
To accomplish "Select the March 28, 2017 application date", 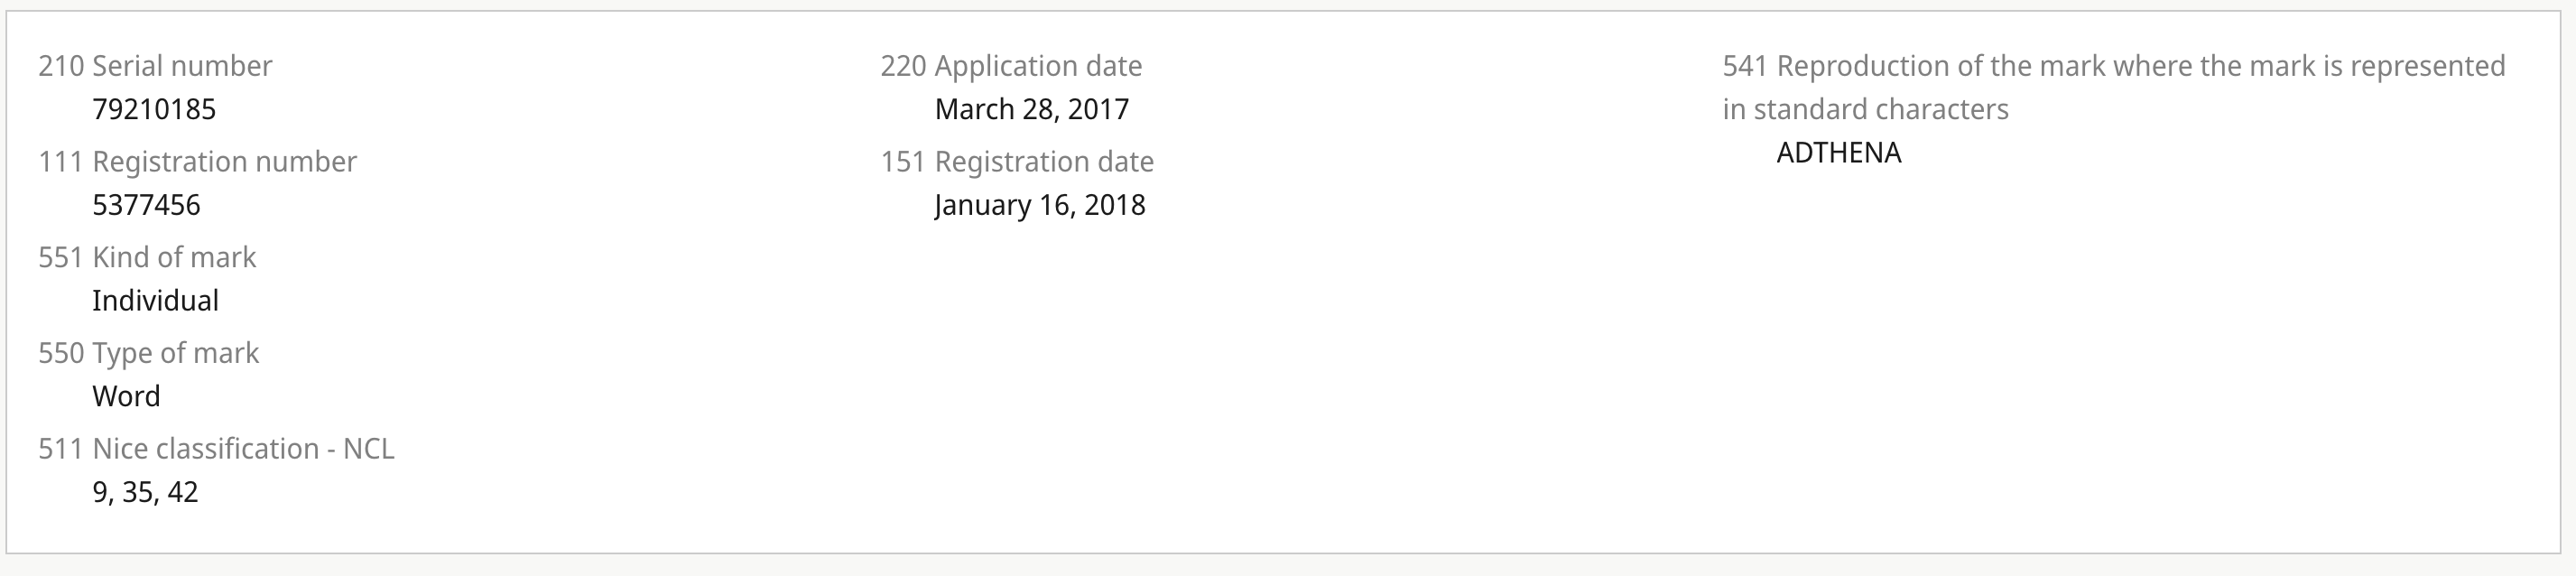I will (x=1032, y=109).
